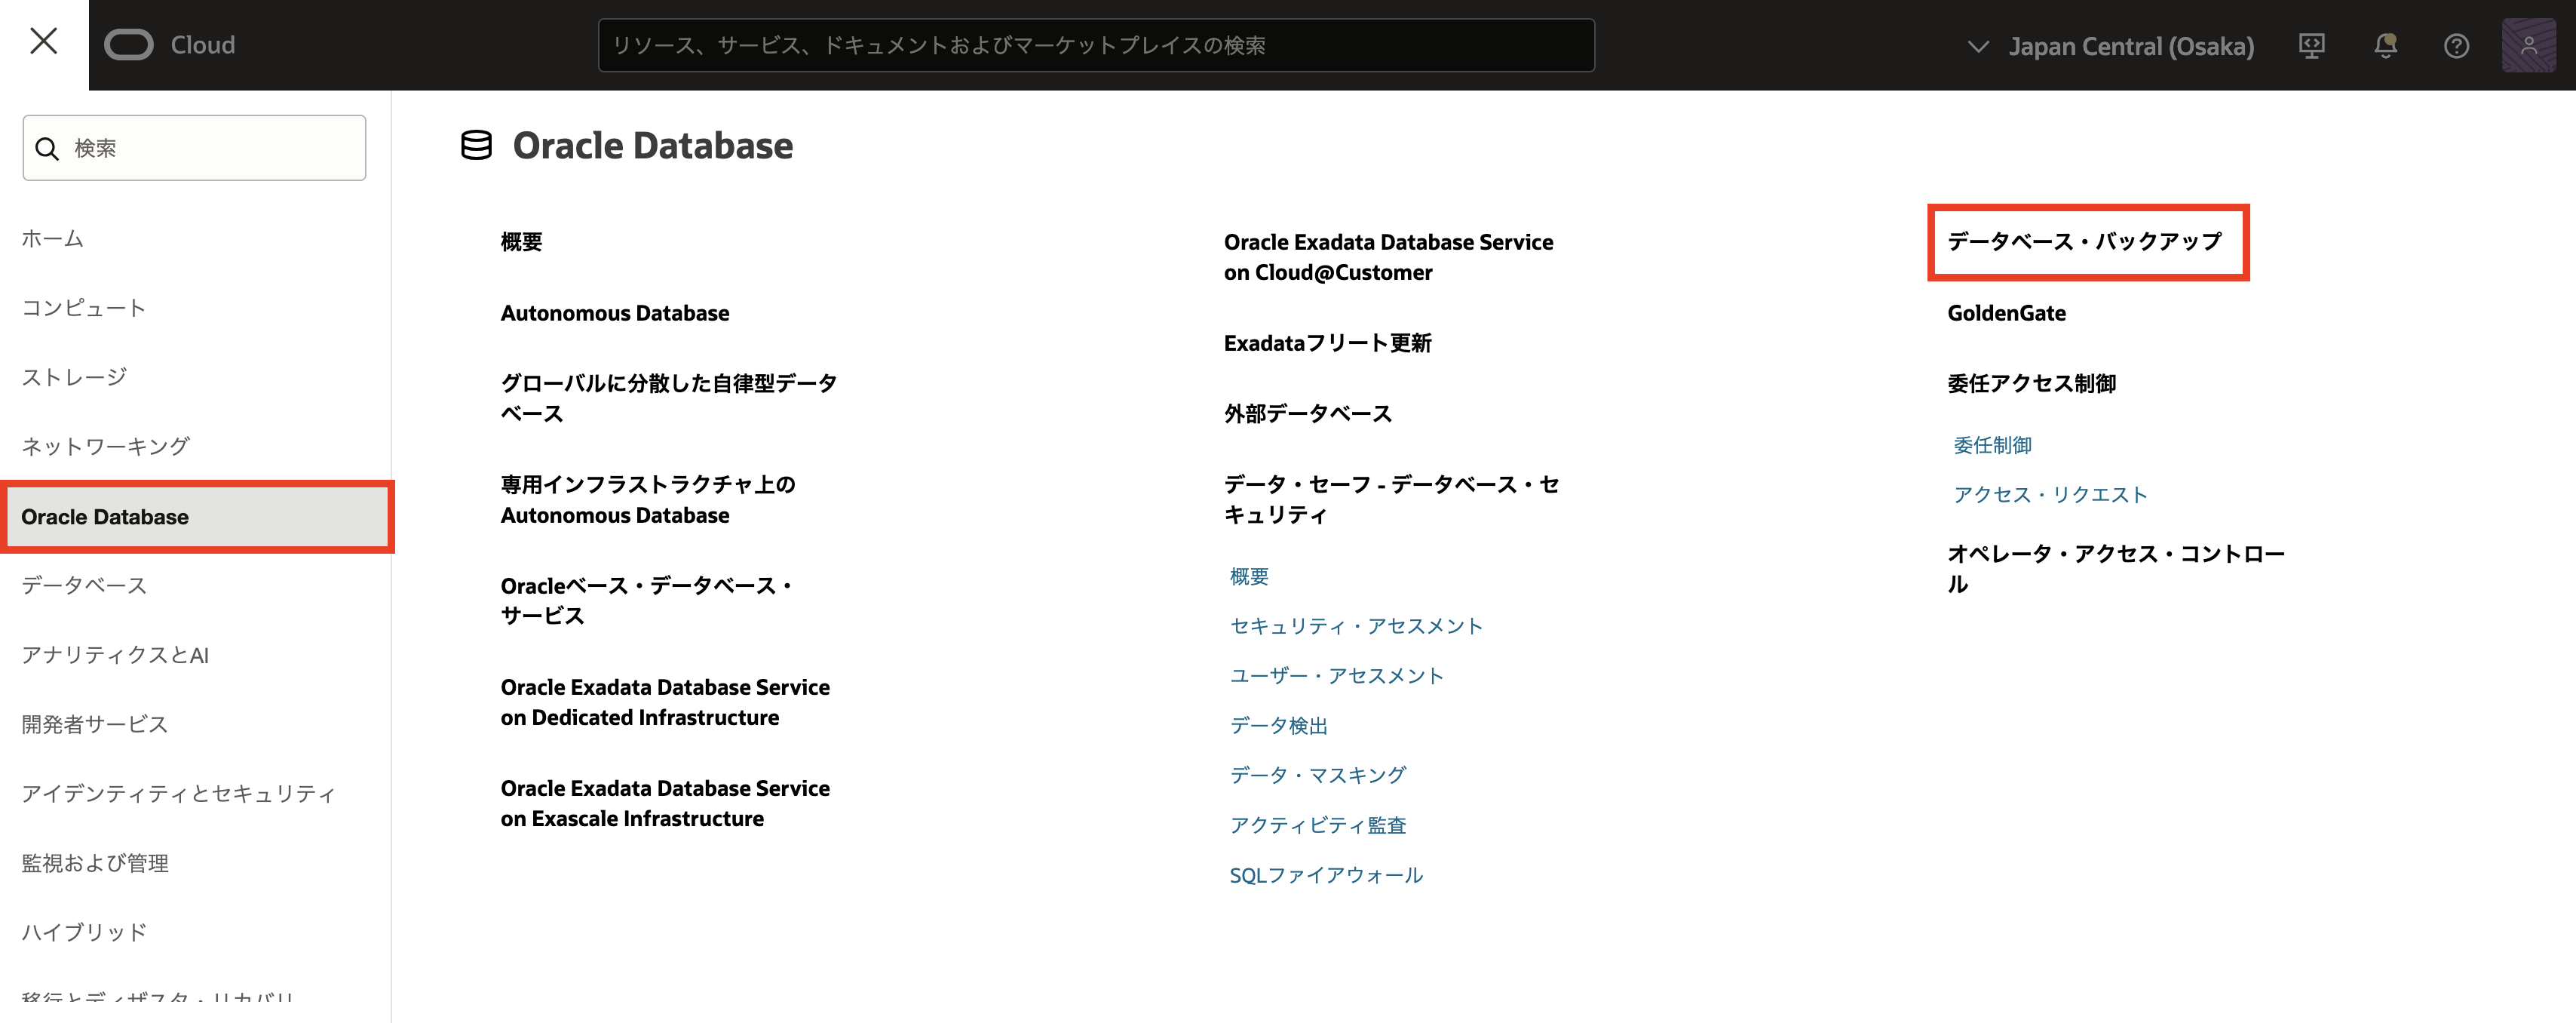Image resolution: width=2576 pixels, height=1023 pixels.
Task: Click the top resource search field
Action: (1095, 46)
